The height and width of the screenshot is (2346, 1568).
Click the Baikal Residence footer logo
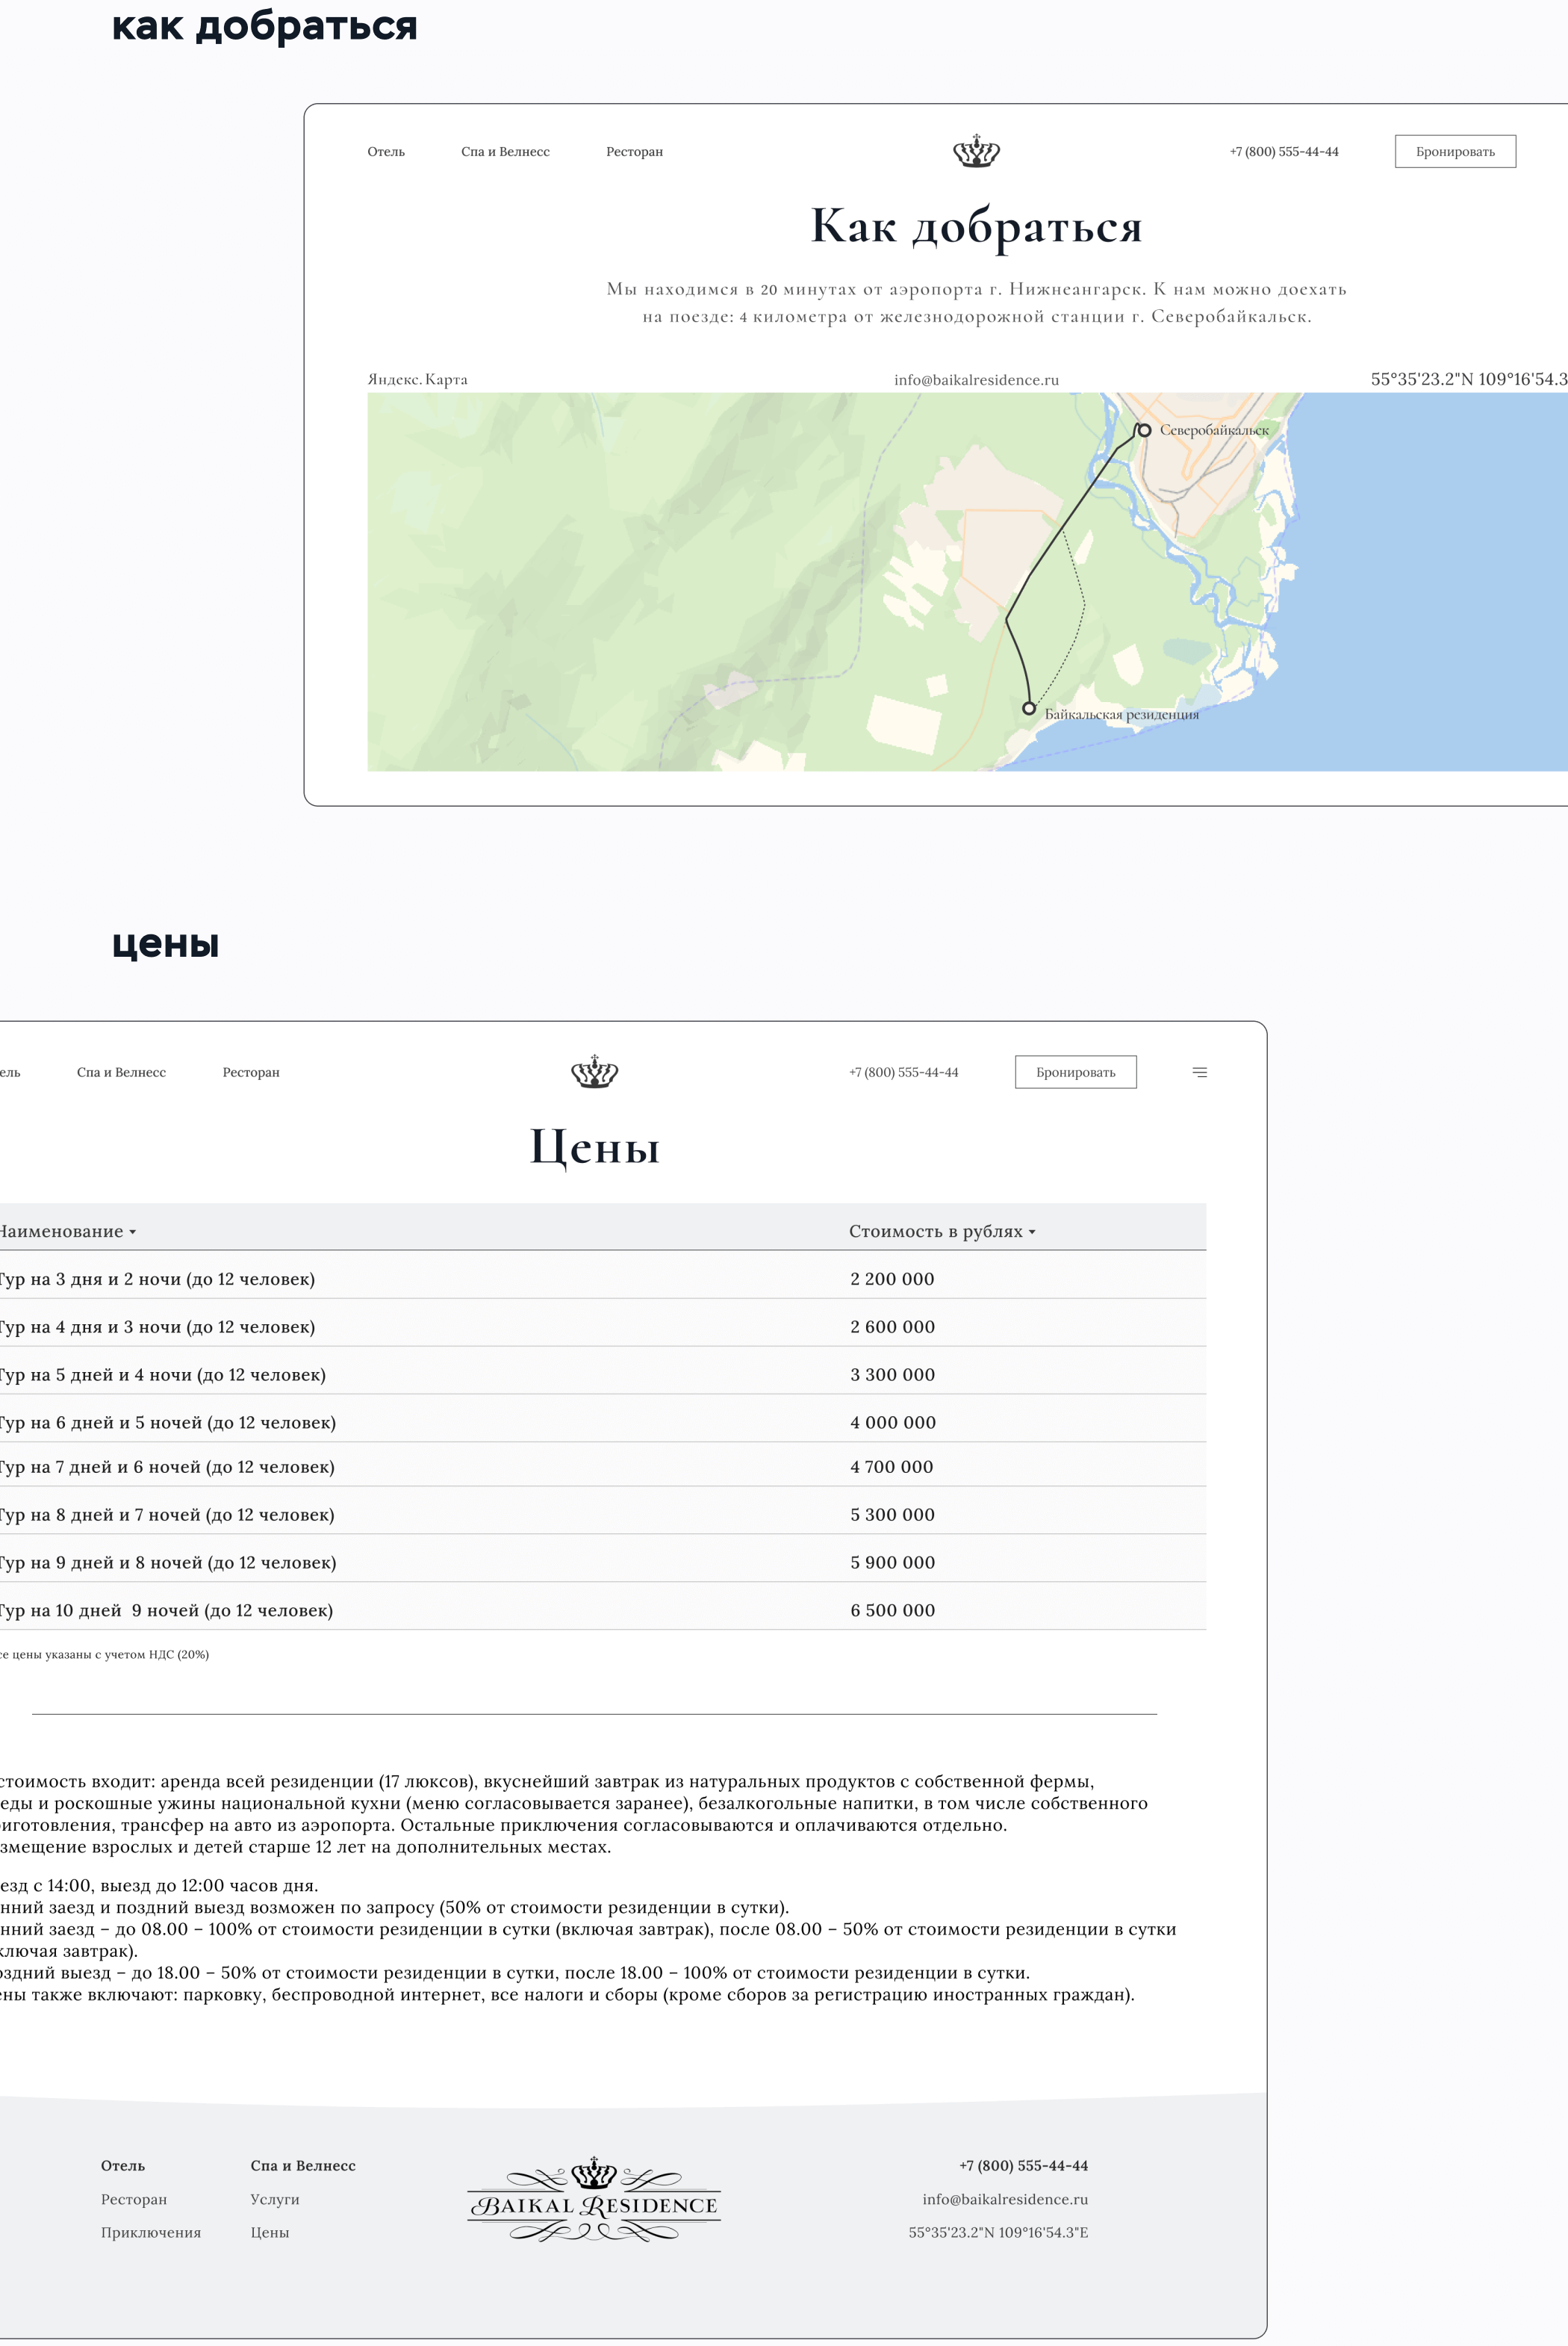click(x=594, y=2199)
